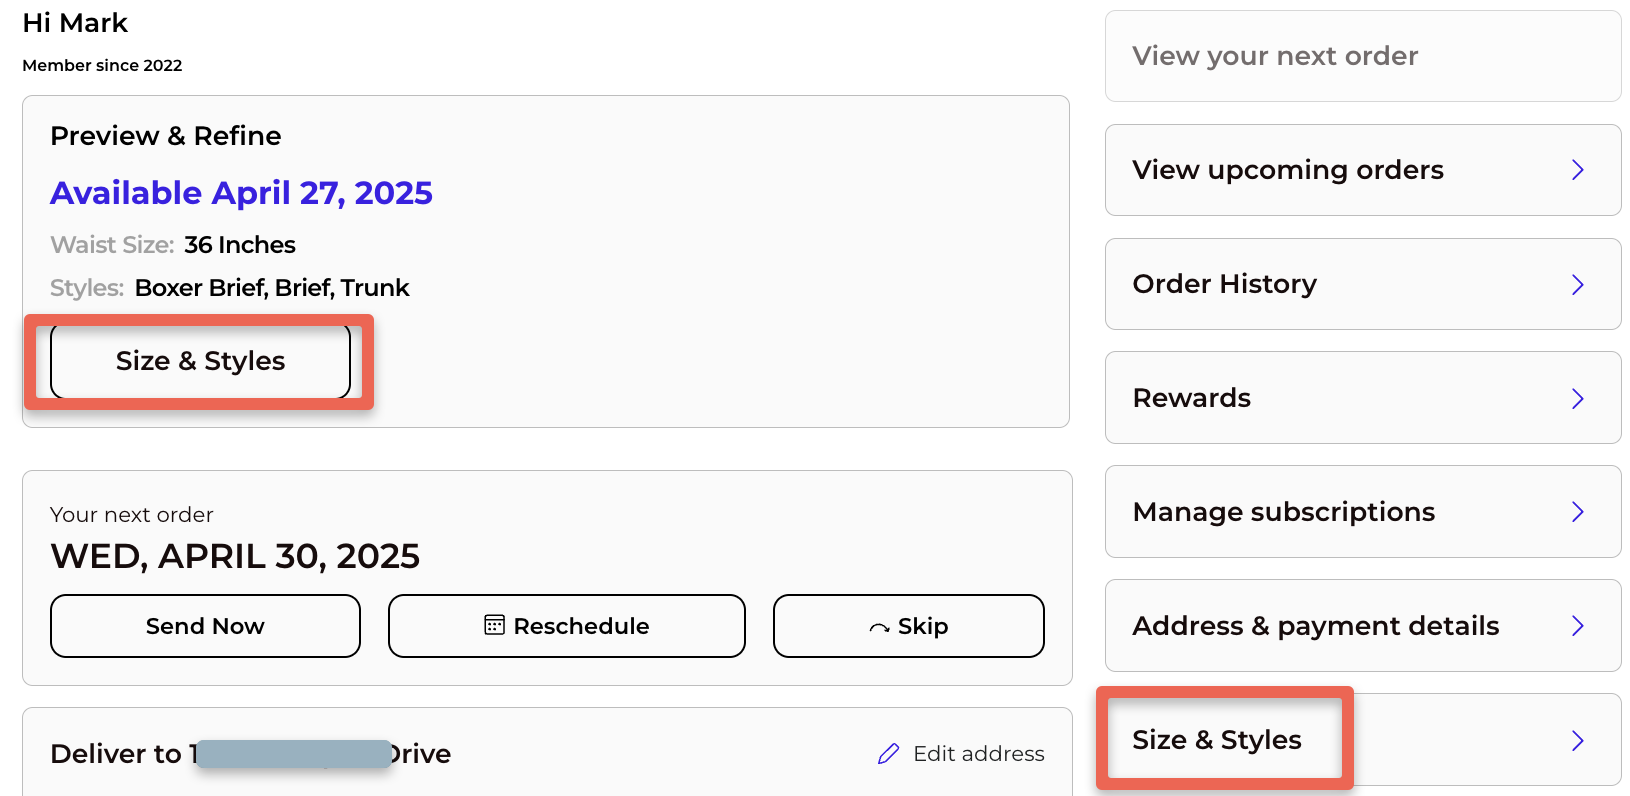Image resolution: width=1630 pixels, height=796 pixels.
Task: Go to Order History
Action: (1363, 284)
